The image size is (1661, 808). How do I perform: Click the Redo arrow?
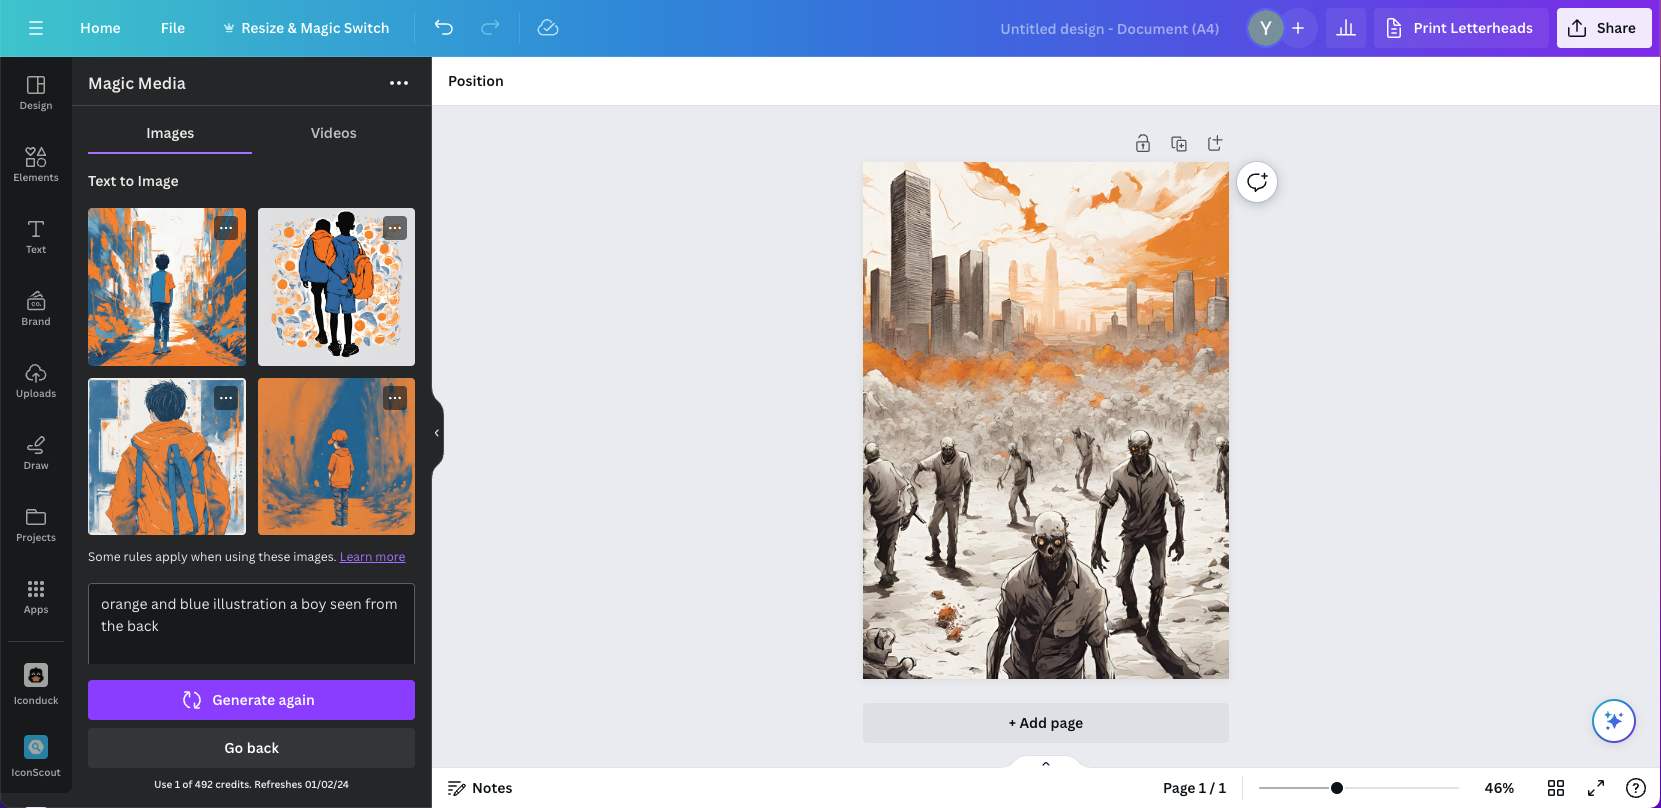[x=490, y=28]
